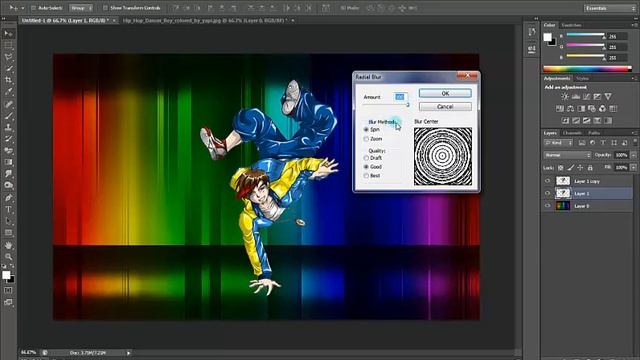Open the Normal blend mode dropdown

[x=567, y=155]
